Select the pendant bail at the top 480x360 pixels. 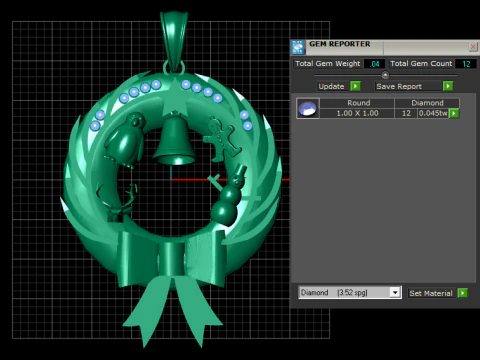coord(174,40)
